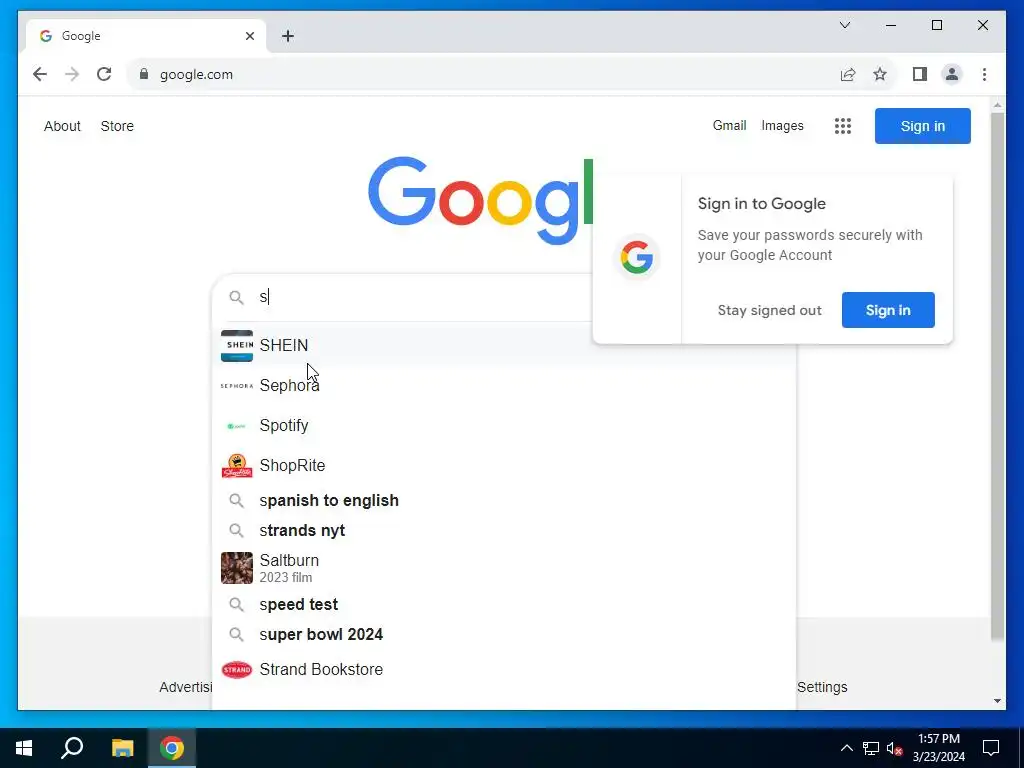View site info via the padlock icon
Image resolution: width=1024 pixels, height=768 pixels.
144,74
